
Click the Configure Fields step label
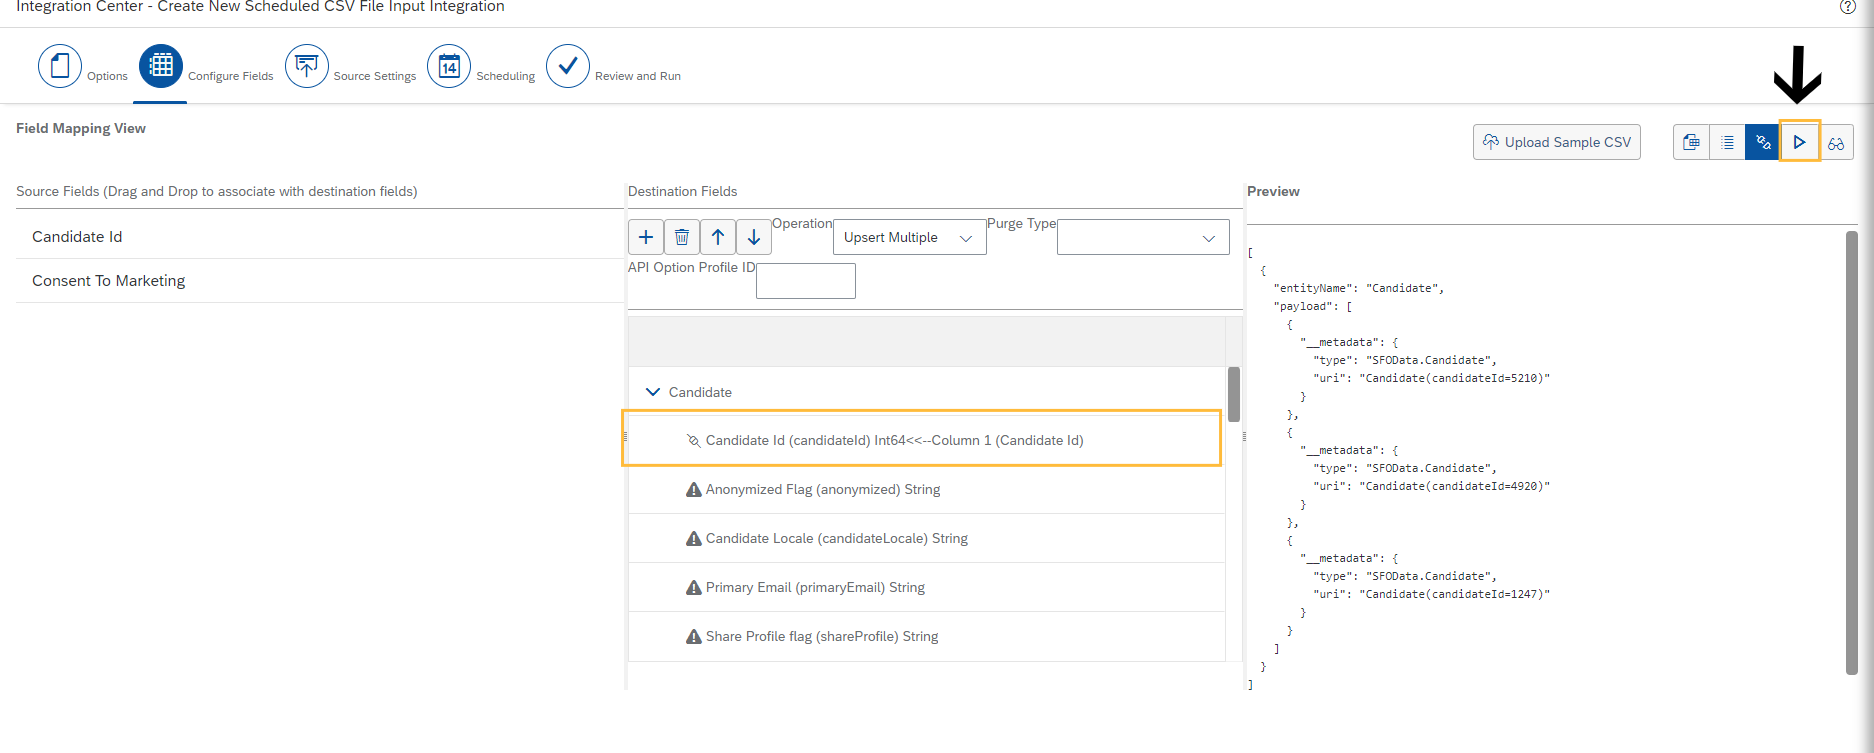pyautogui.click(x=230, y=76)
